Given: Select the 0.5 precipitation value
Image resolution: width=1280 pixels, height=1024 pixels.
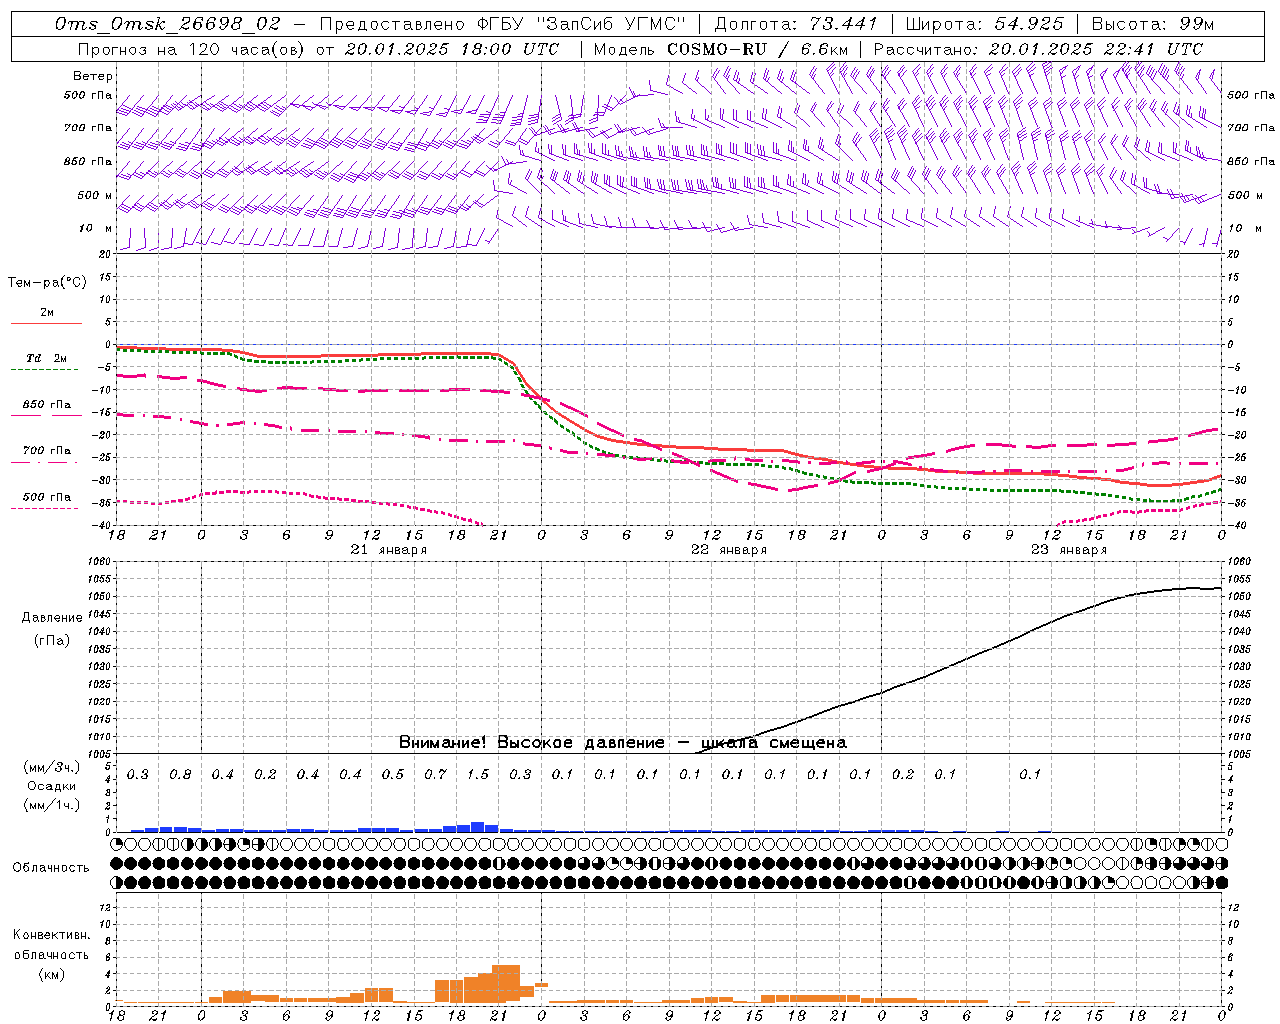Looking at the screenshot, I should [393, 775].
